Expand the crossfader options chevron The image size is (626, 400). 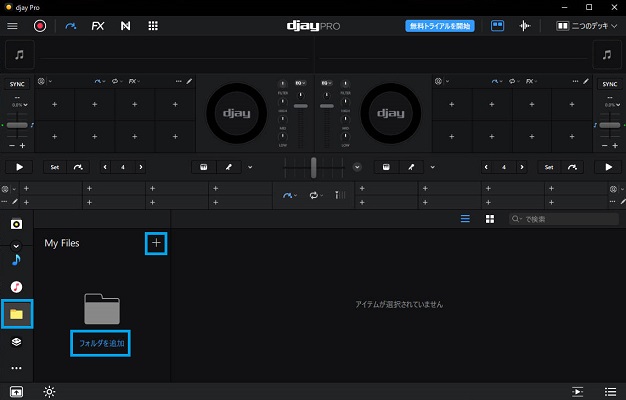click(x=357, y=167)
